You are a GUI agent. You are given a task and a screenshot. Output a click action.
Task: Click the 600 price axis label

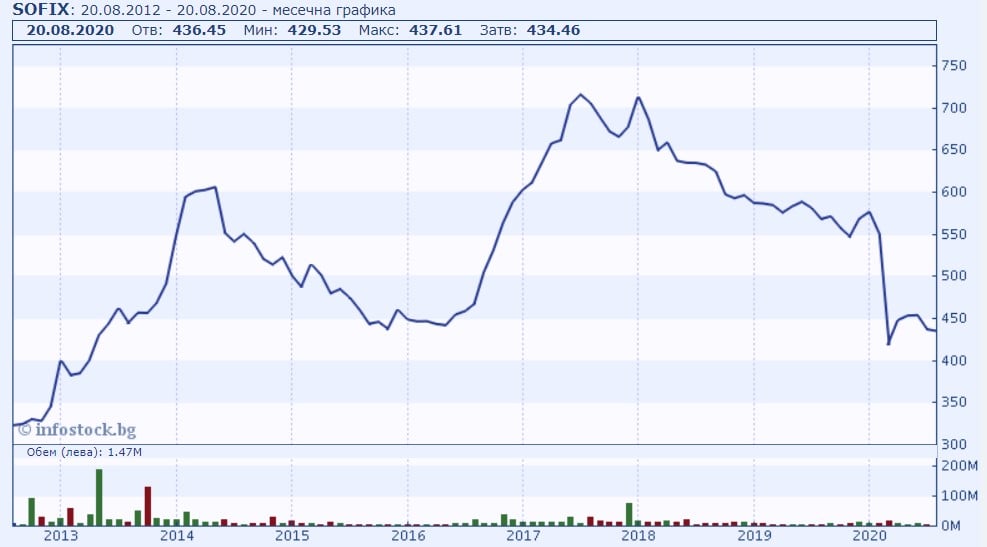point(954,192)
